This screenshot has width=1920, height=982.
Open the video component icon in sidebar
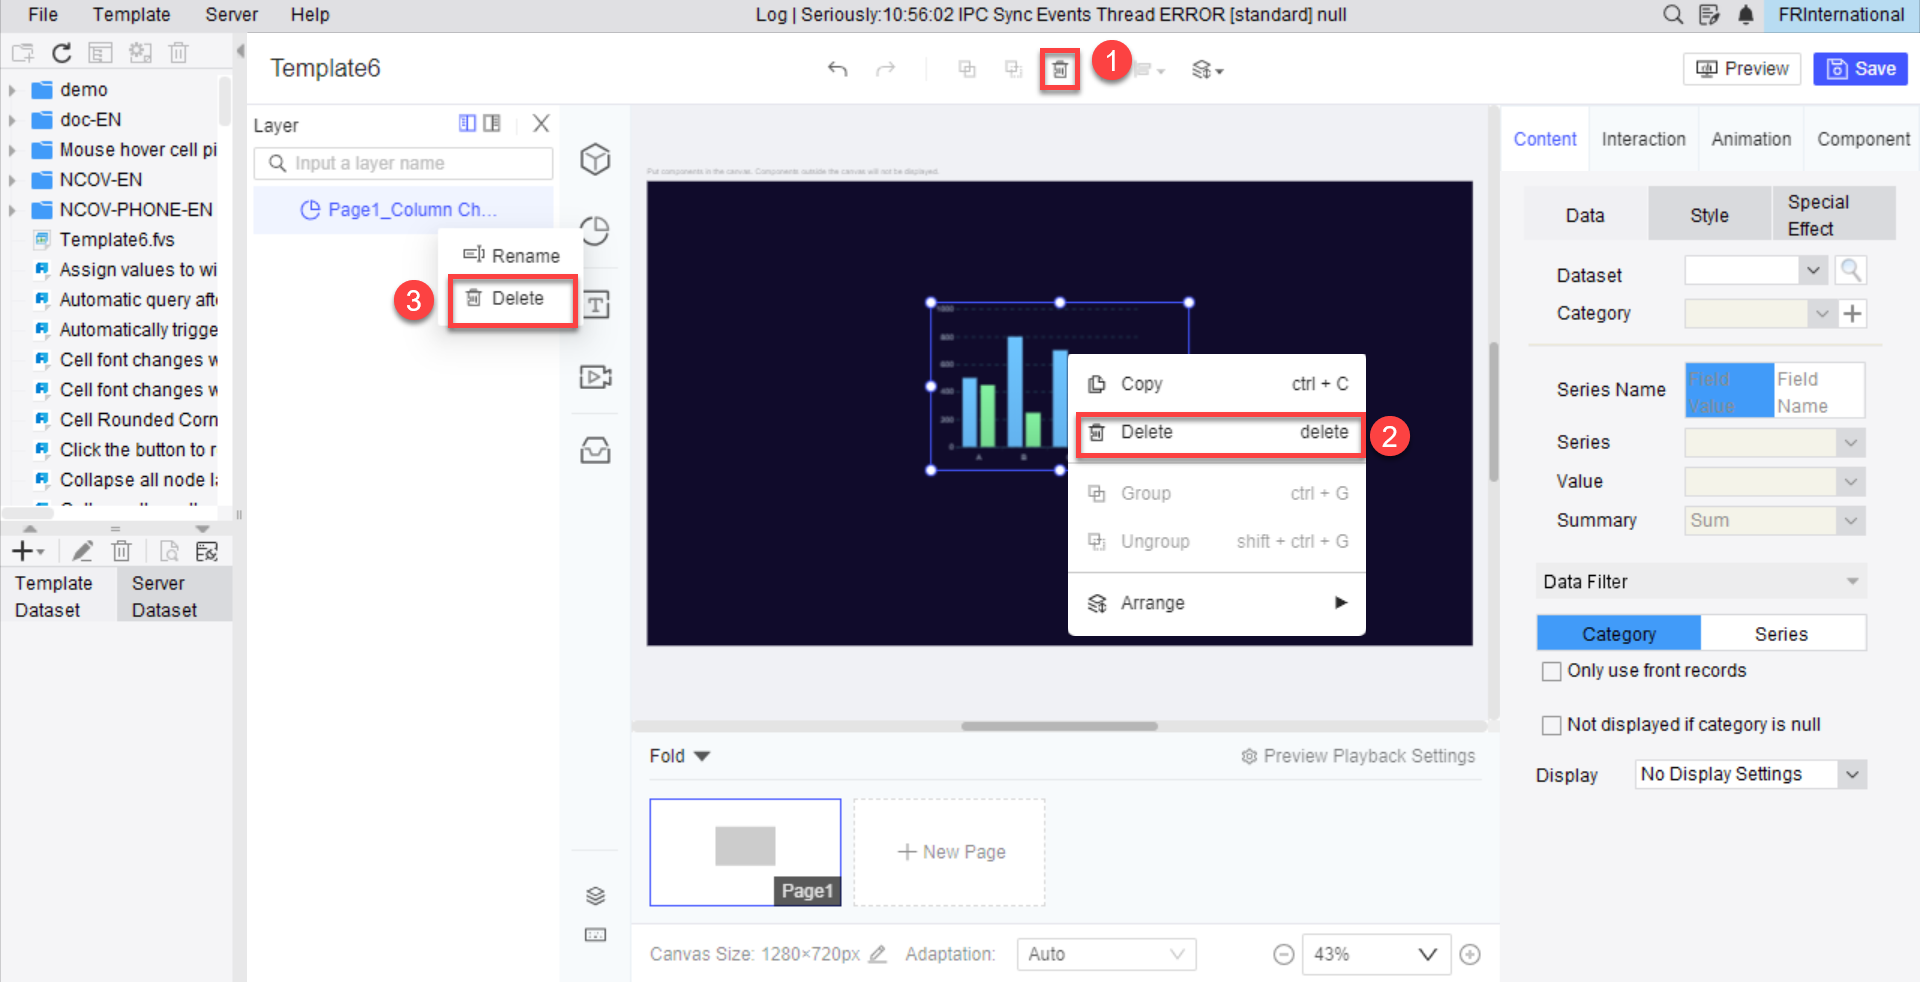(x=595, y=377)
